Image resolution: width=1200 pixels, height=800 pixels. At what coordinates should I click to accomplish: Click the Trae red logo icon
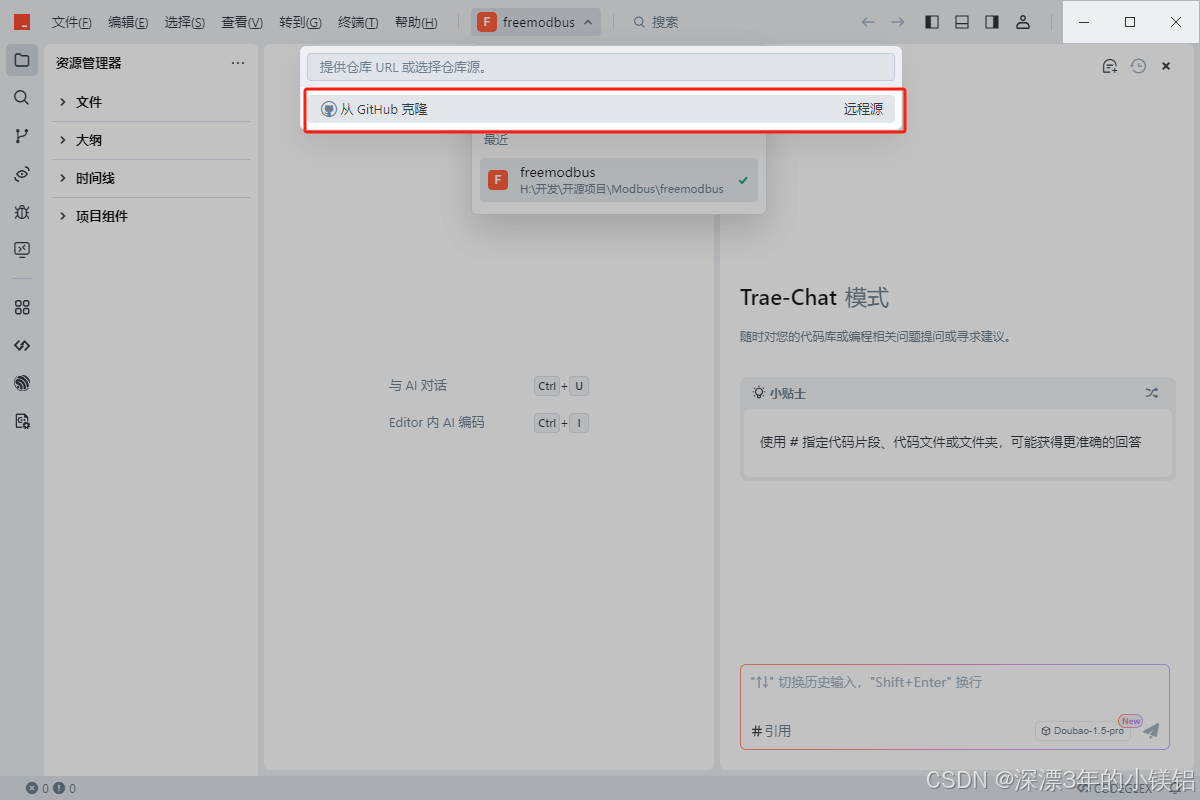[x=22, y=22]
